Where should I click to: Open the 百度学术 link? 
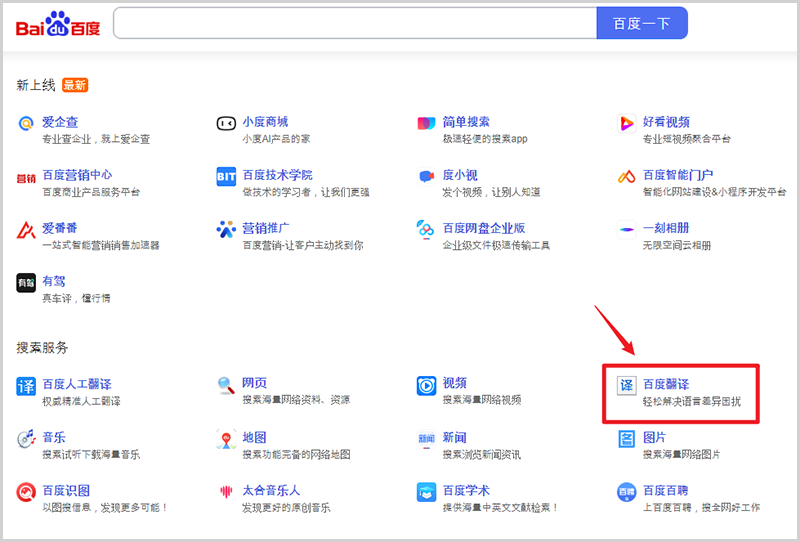[x=466, y=490]
